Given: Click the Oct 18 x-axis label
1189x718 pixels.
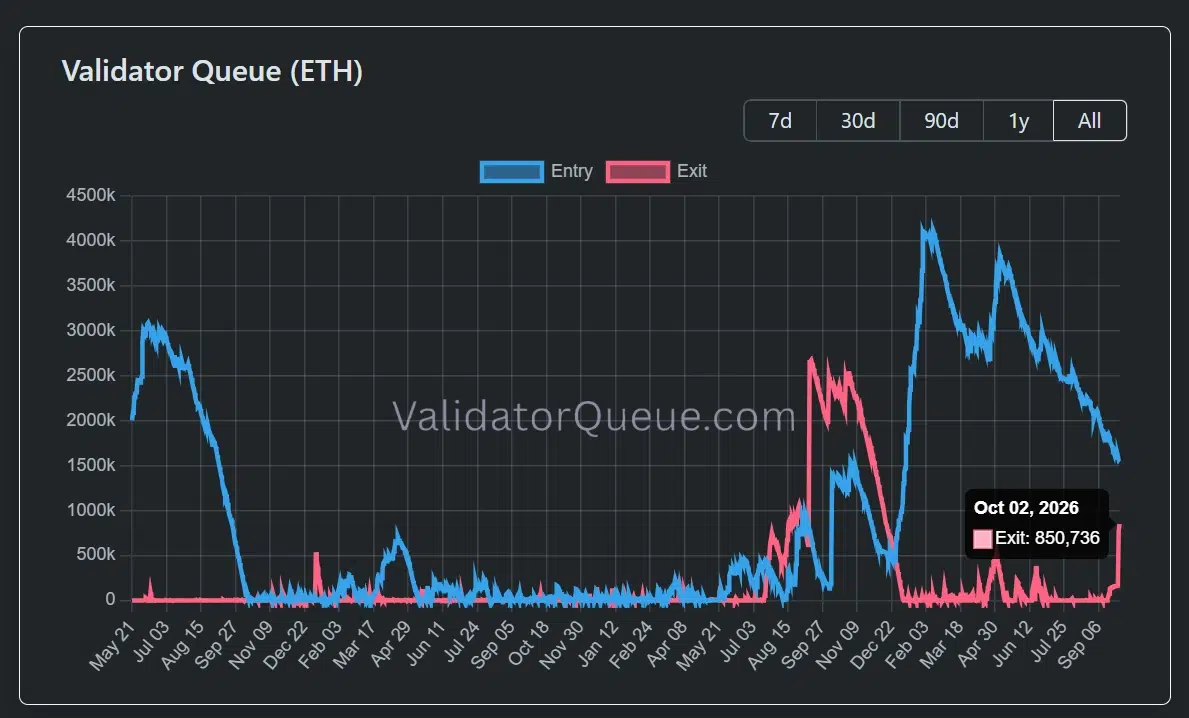Looking at the screenshot, I should (528, 644).
